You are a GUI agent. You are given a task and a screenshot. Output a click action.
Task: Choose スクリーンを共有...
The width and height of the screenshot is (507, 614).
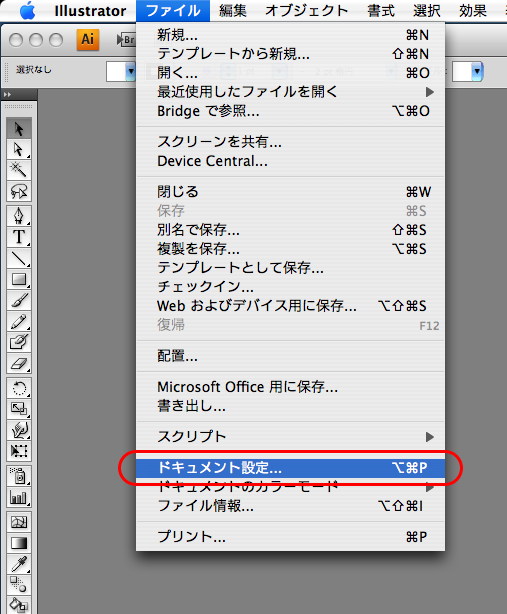pyautogui.click(x=290, y=142)
